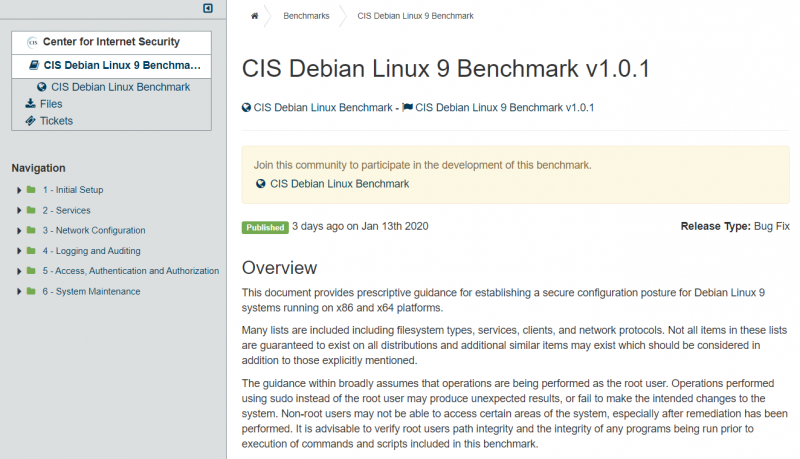Click the green Published badge
Screen dimensions: 800x459
(265, 227)
